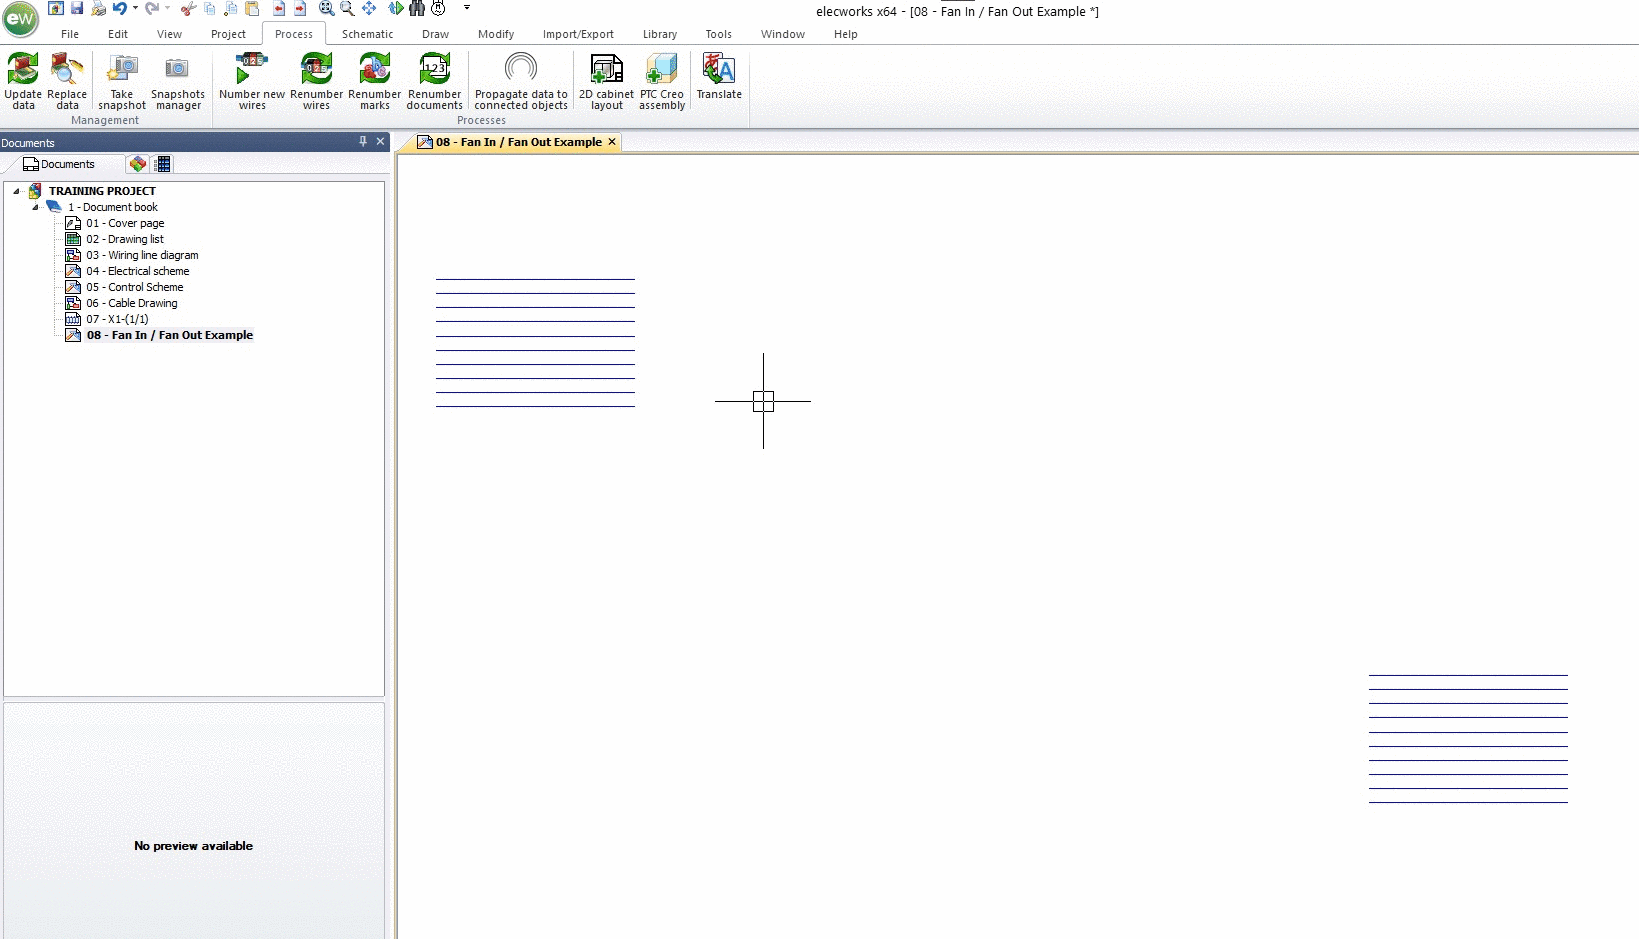This screenshot has width=1639, height=939.
Task: Switch to the Project ribbon tab
Action: [x=228, y=34]
